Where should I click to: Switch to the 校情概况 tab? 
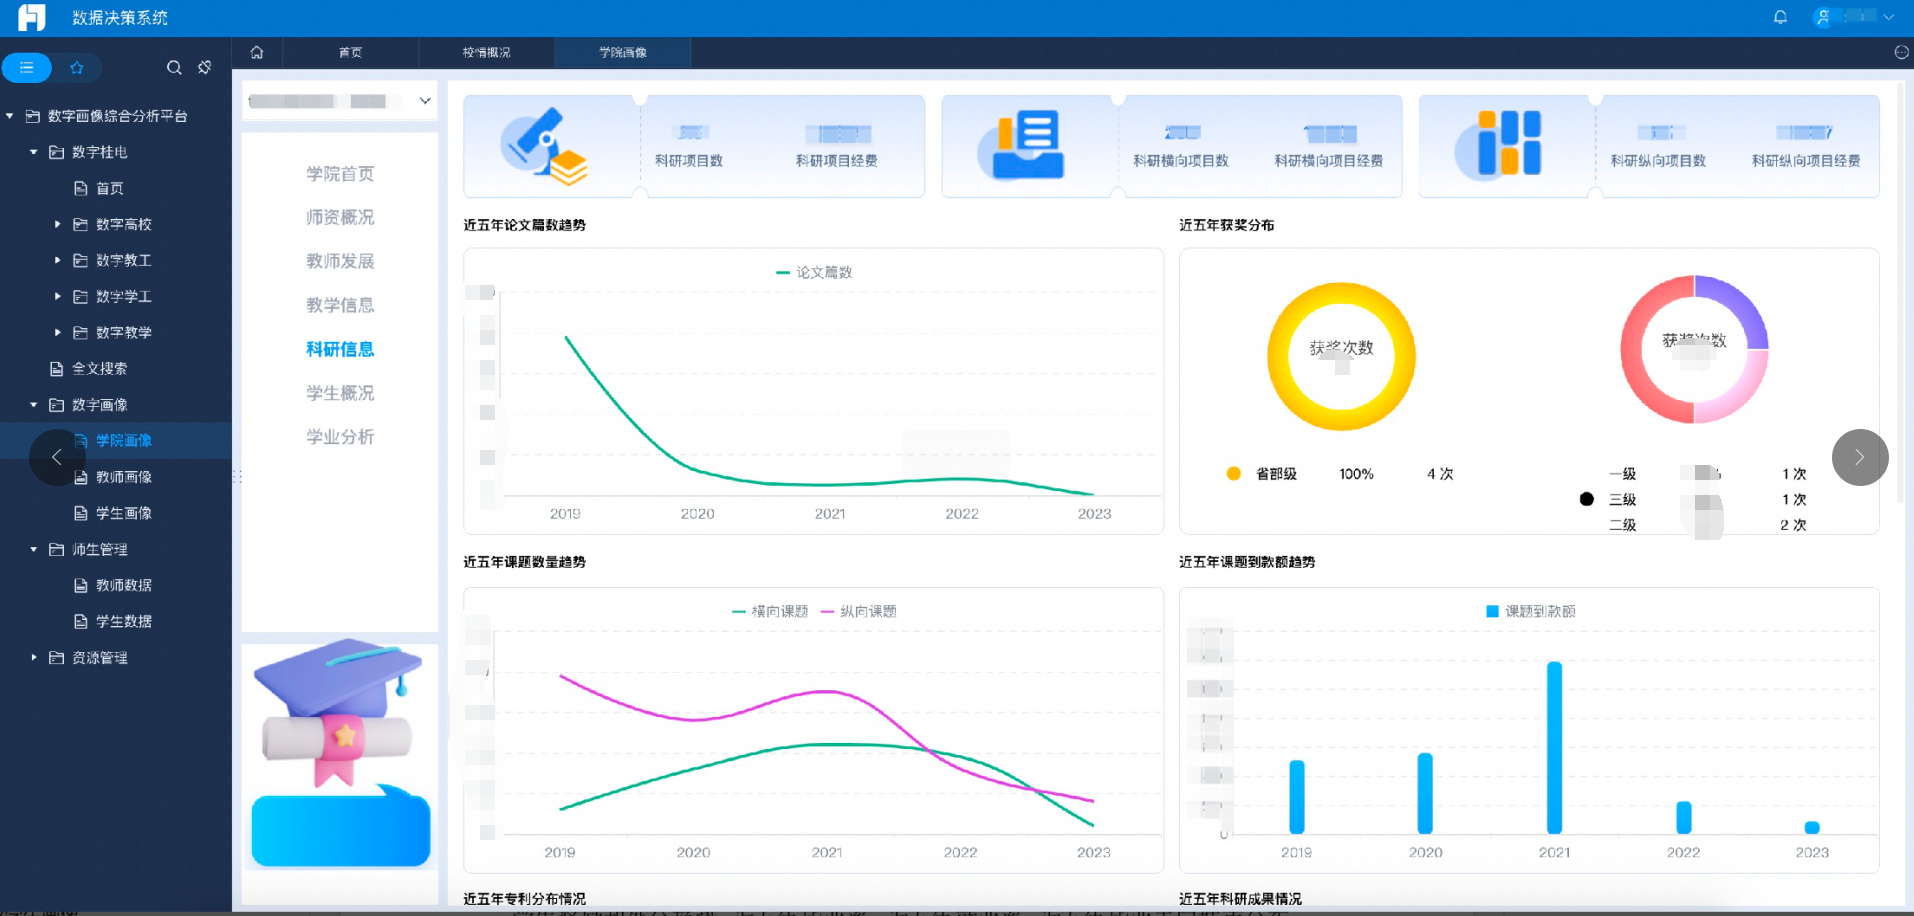pos(486,53)
